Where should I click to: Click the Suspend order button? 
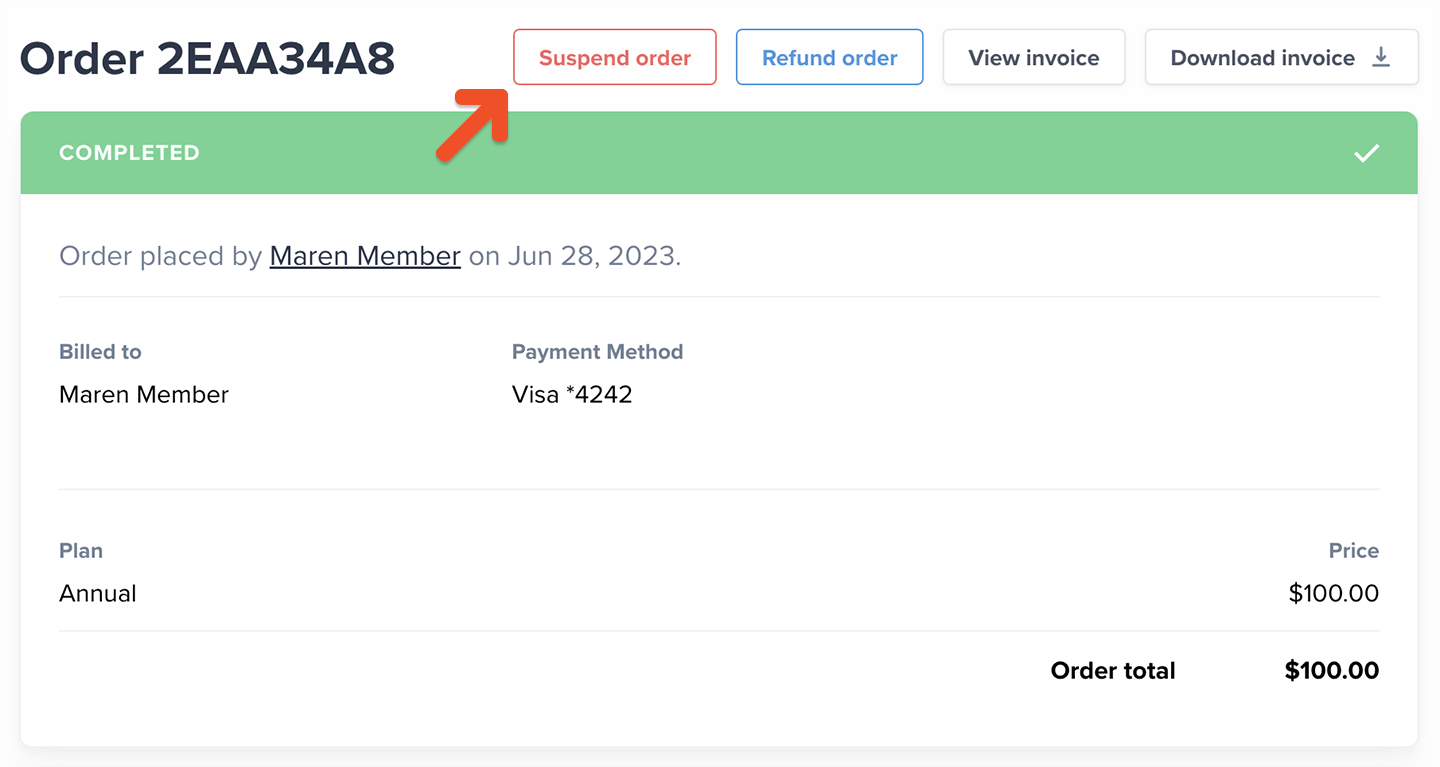pos(614,58)
